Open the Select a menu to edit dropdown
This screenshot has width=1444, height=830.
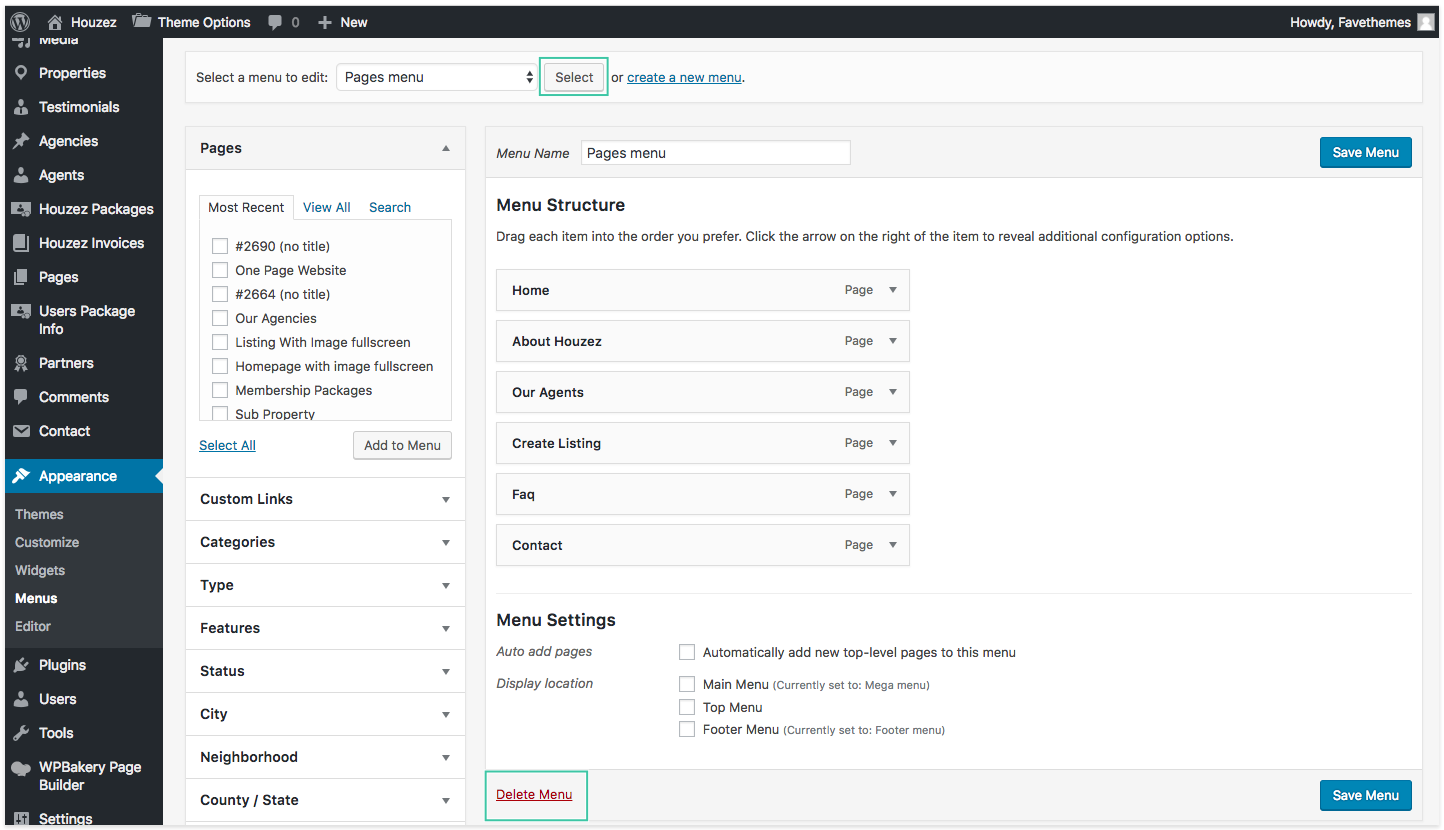438,77
